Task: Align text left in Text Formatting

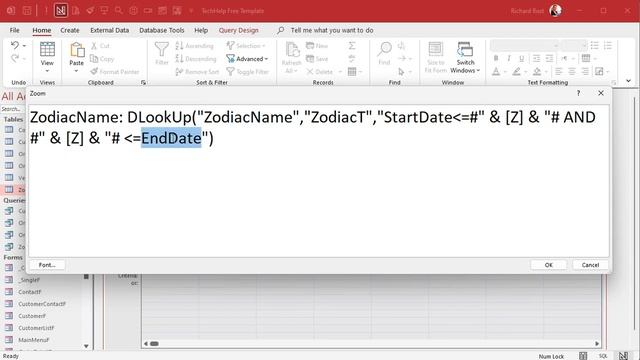Action: pyautogui.click(x=559, y=72)
